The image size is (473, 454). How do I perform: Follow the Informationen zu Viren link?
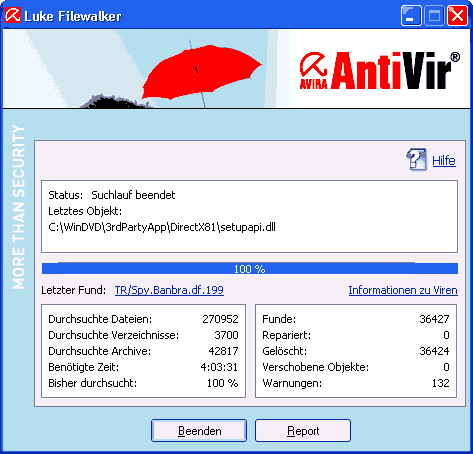tap(403, 290)
